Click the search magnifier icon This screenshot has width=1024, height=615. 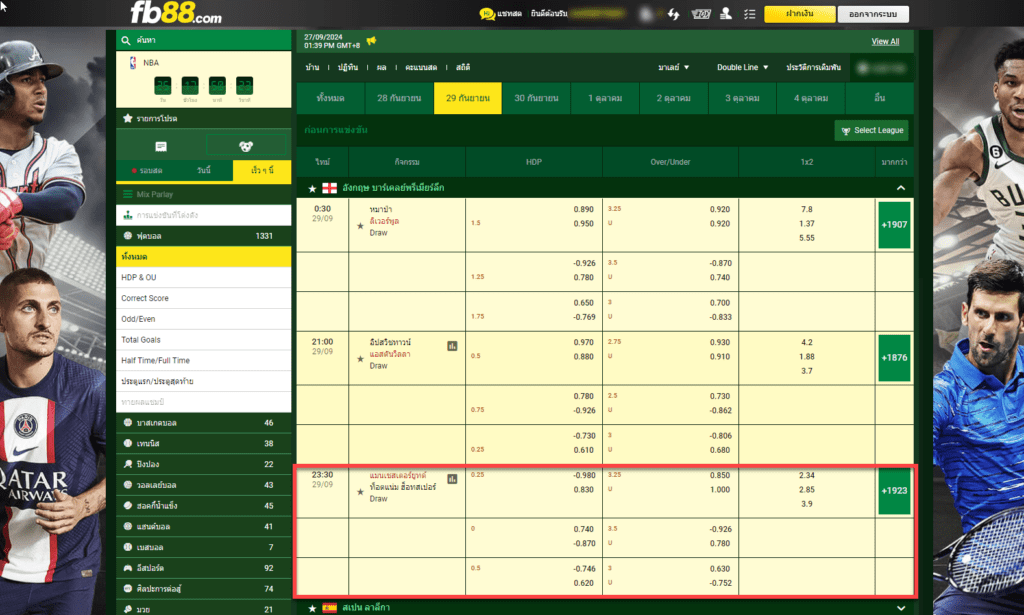pos(125,40)
